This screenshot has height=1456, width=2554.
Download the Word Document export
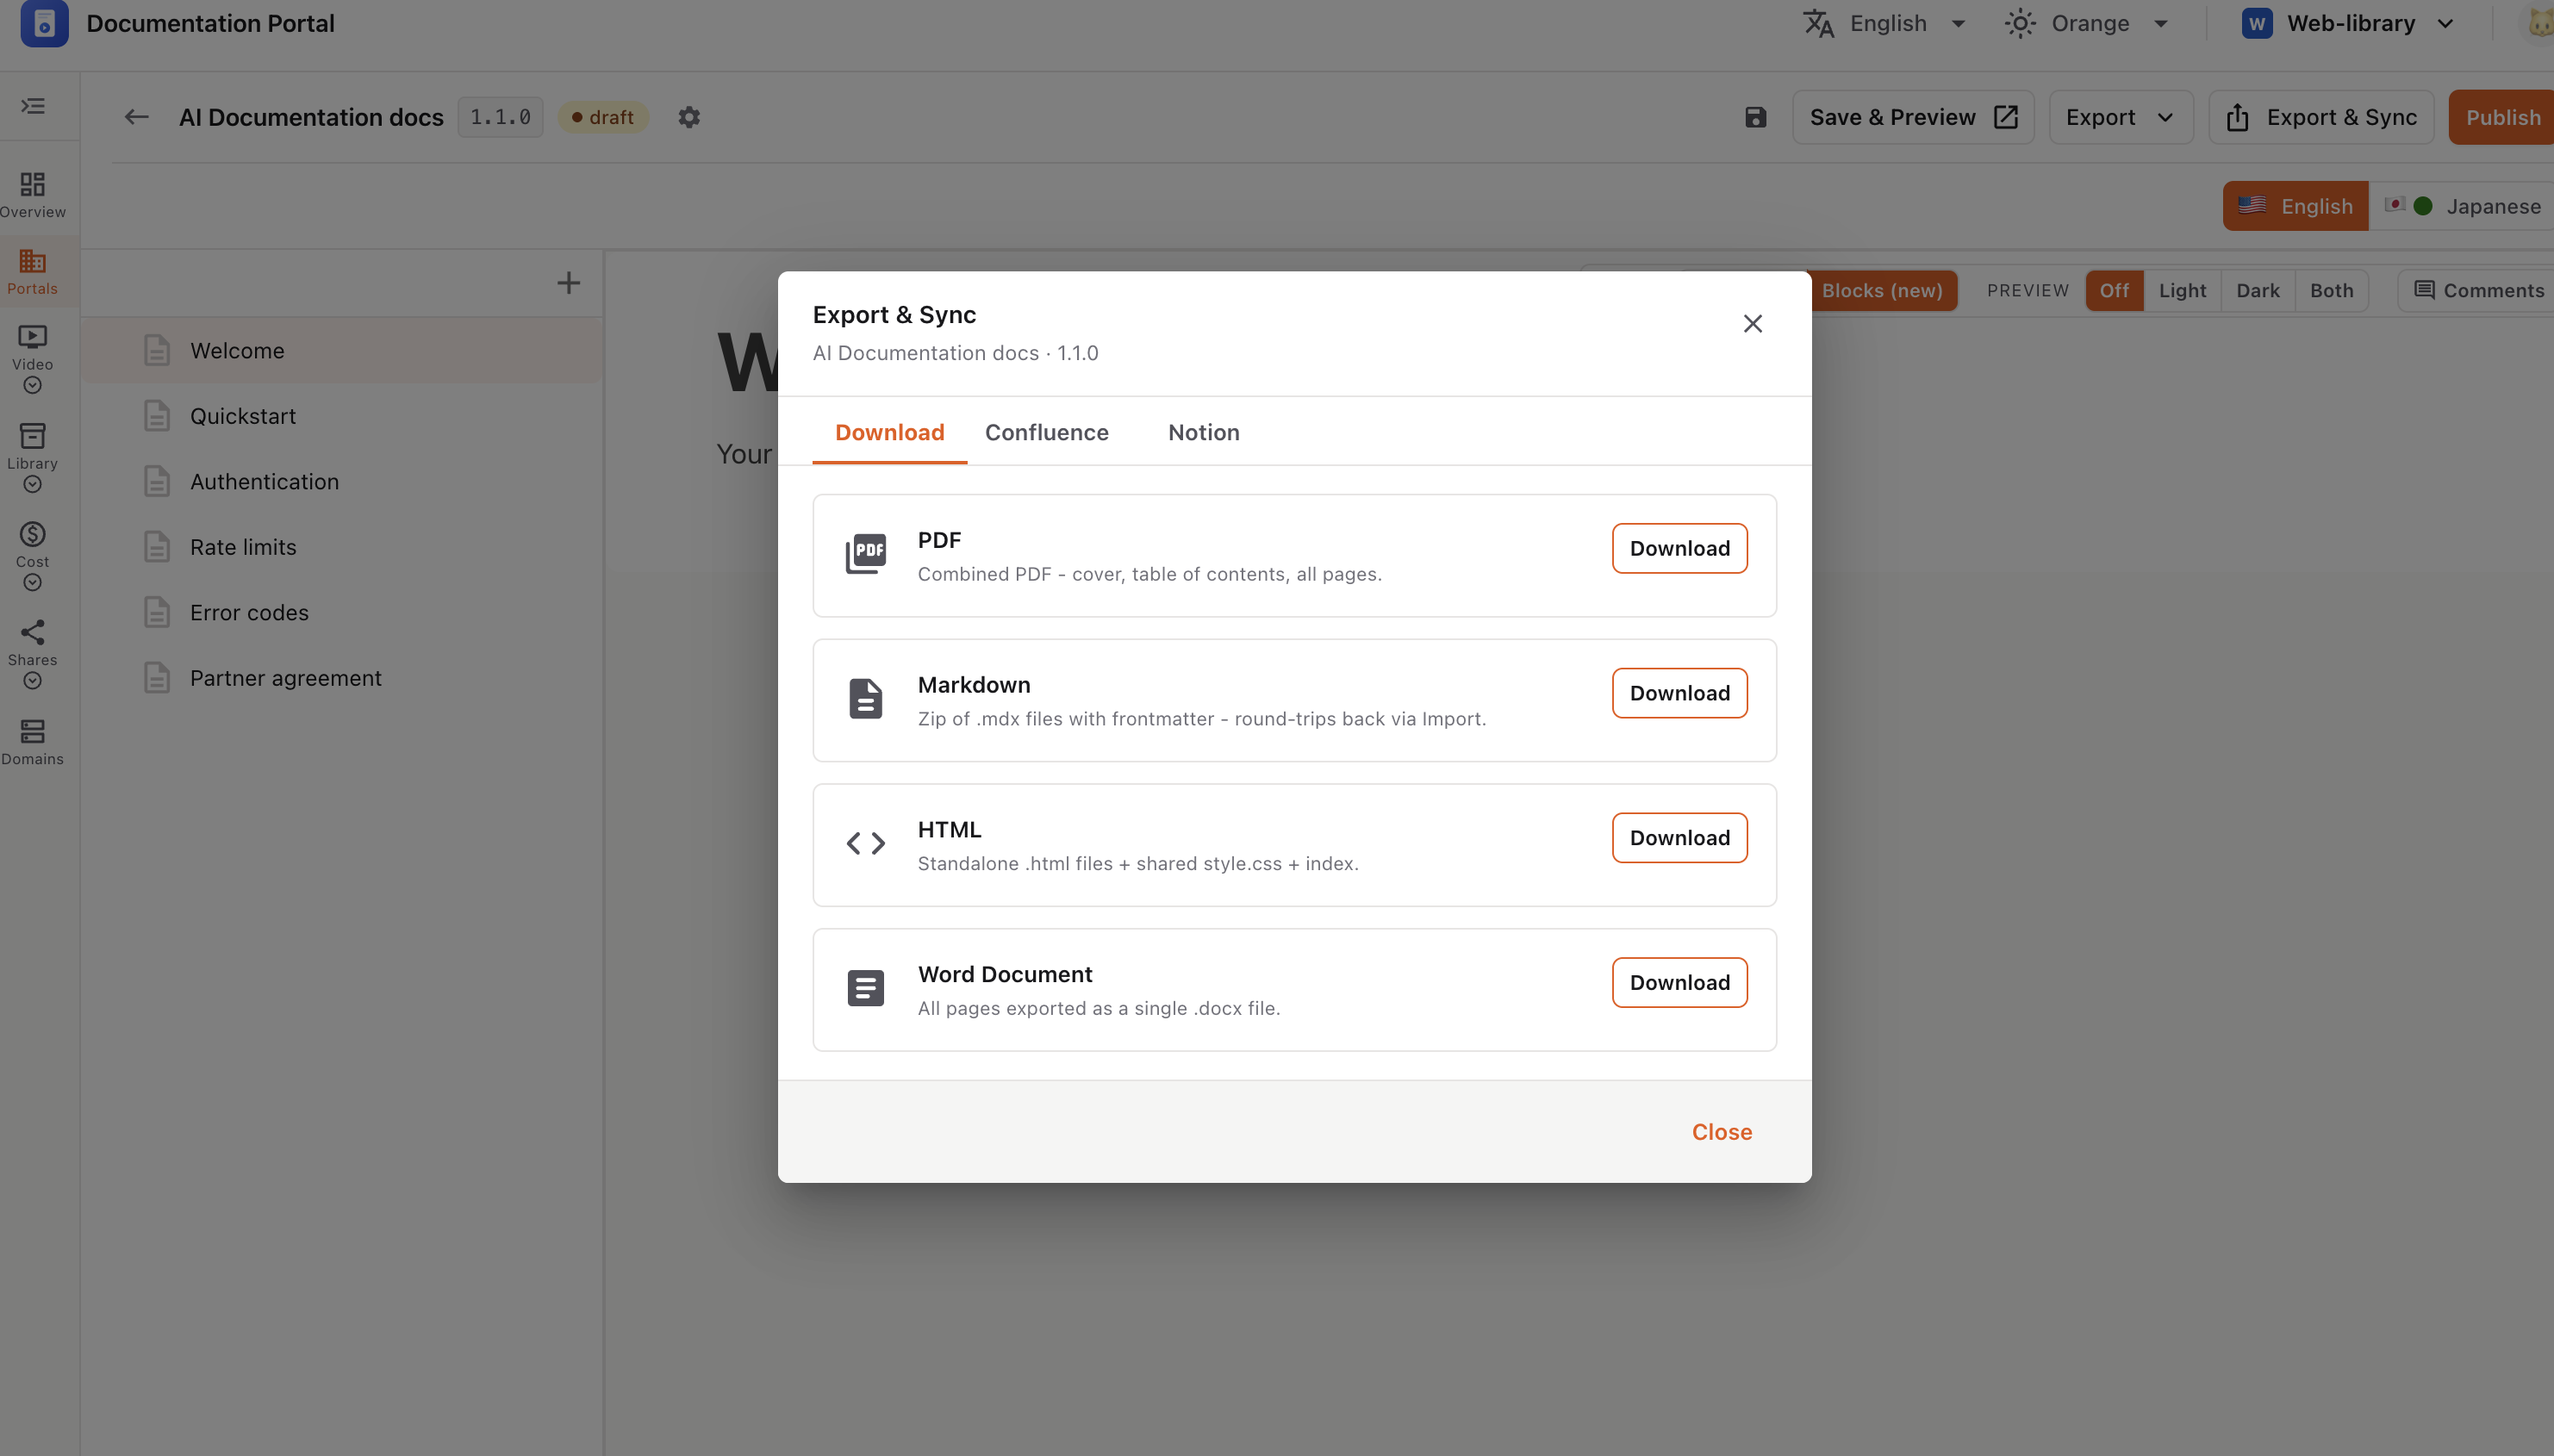[1679, 982]
